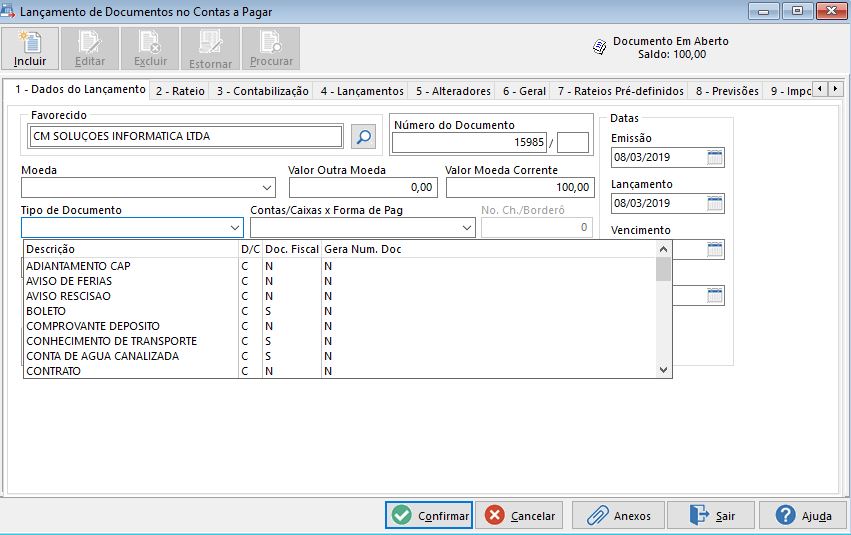Viewport: 851px width, 535px height.
Task: Click the Estornar toolbar button
Action: pyautogui.click(x=210, y=49)
